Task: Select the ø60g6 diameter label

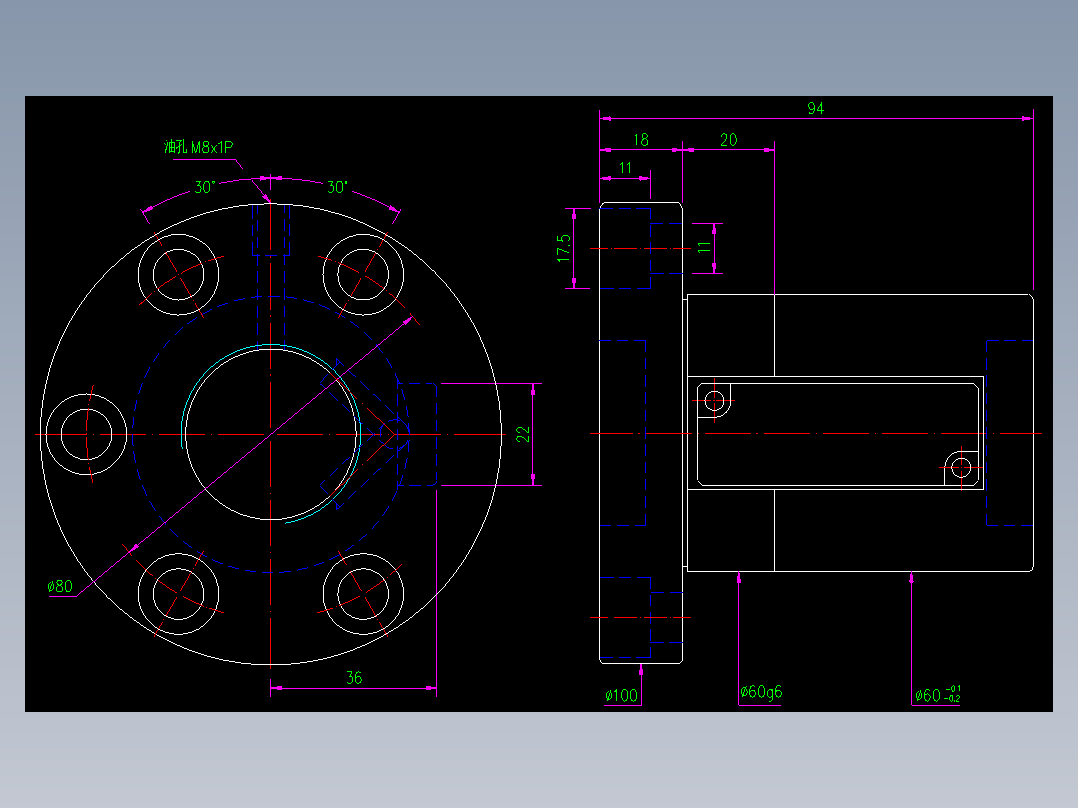Action: (x=761, y=692)
